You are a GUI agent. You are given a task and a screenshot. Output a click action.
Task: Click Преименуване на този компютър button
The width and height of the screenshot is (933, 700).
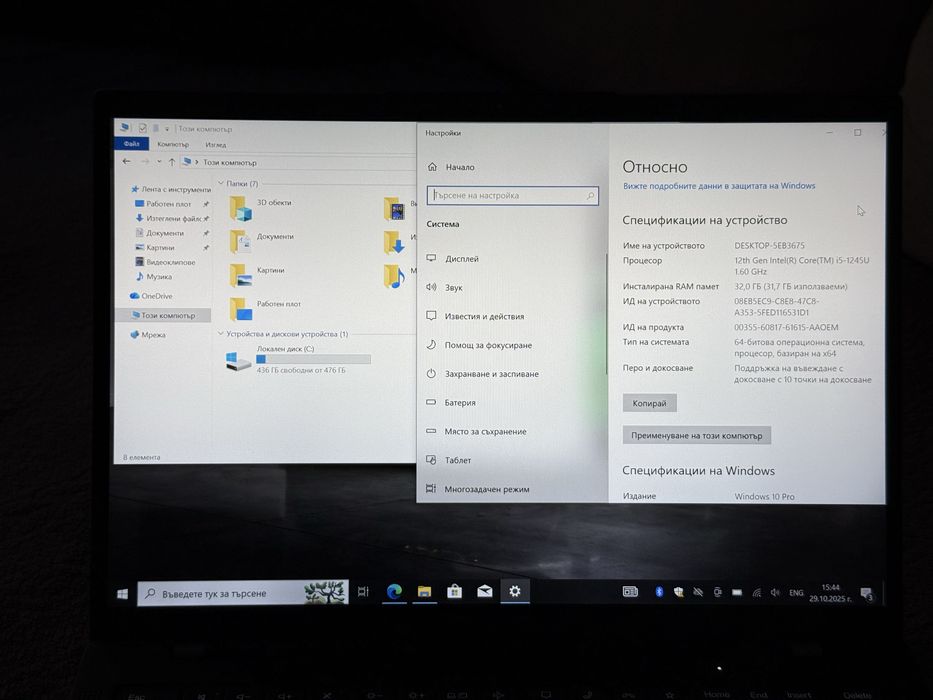(696, 435)
